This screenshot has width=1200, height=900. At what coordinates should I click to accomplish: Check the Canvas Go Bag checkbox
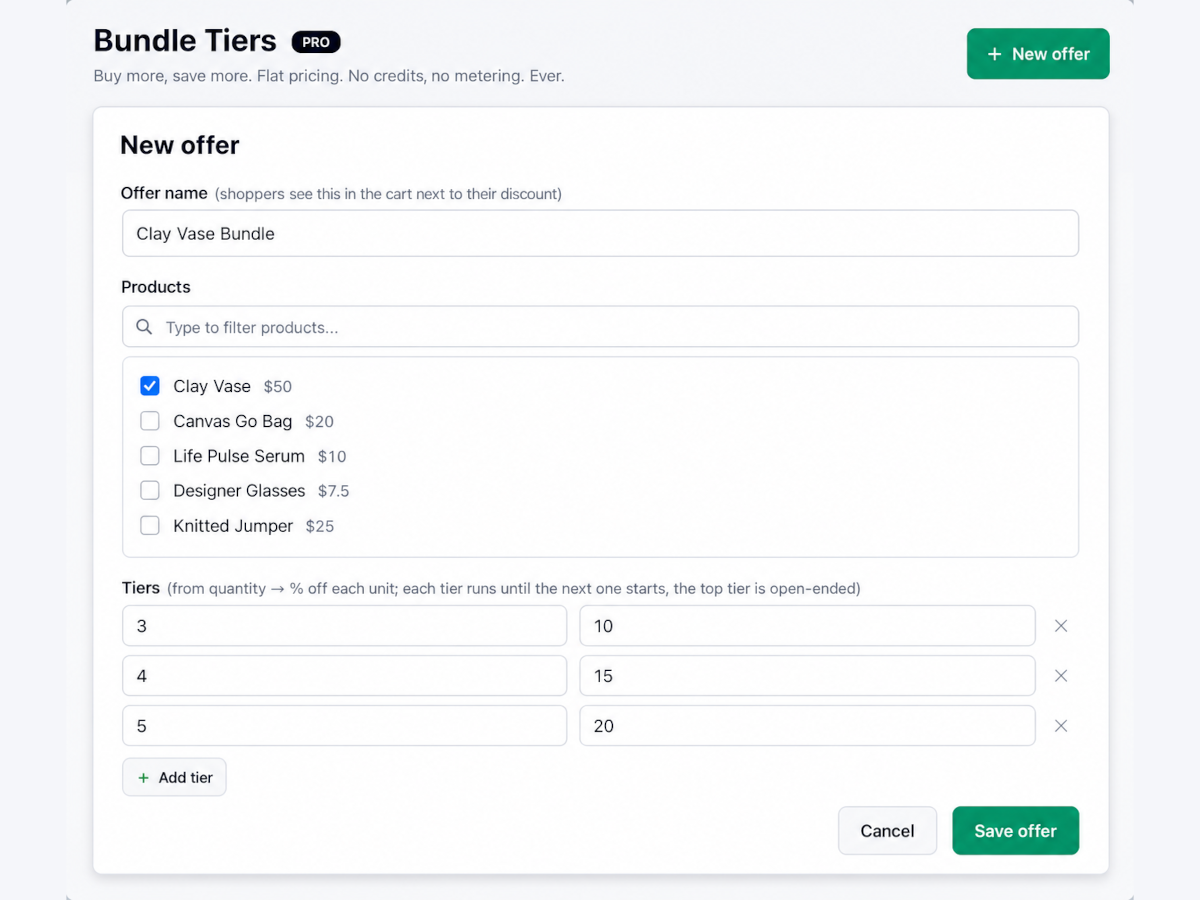(x=150, y=421)
